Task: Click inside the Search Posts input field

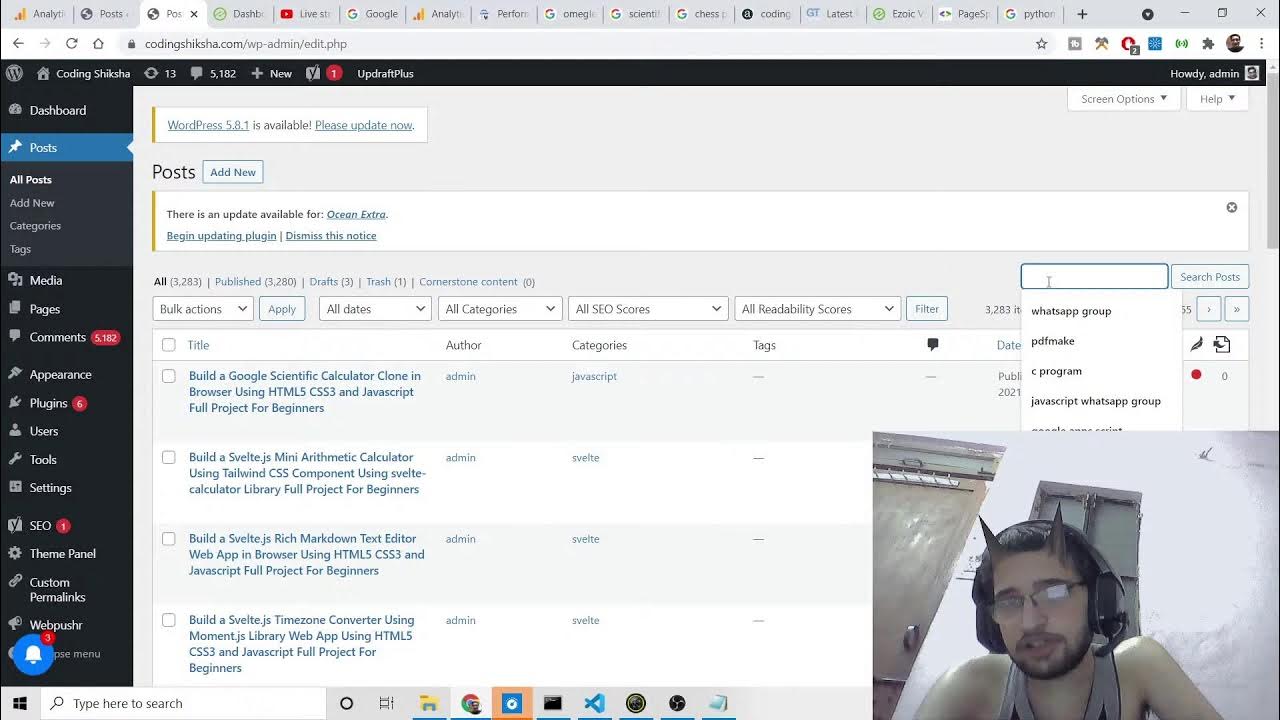Action: point(1093,277)
